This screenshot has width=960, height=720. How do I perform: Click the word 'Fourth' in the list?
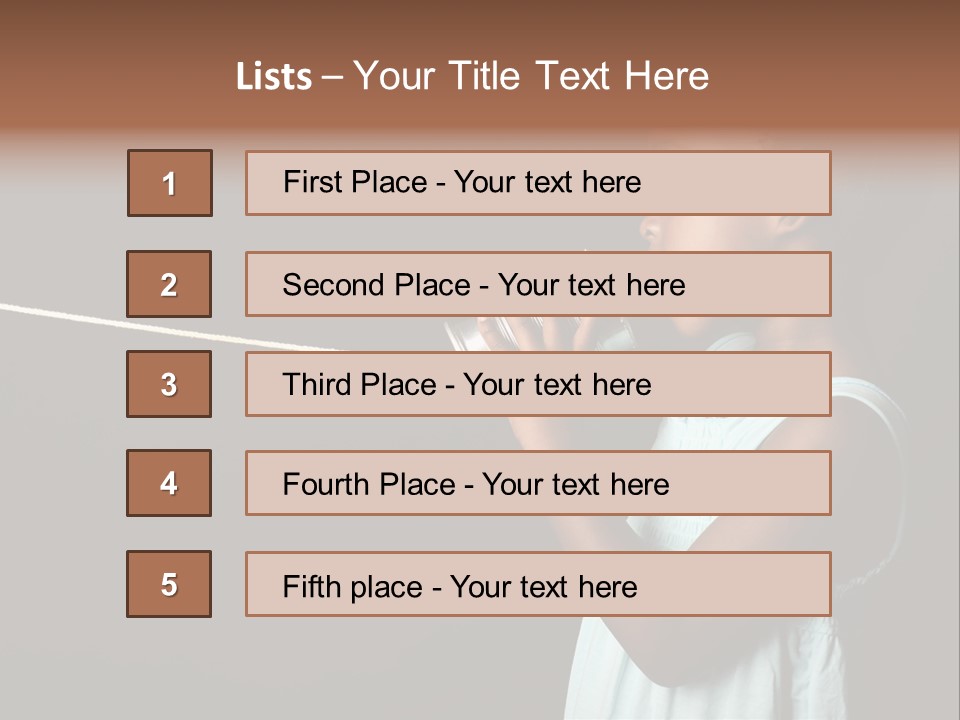coord(325,485)
